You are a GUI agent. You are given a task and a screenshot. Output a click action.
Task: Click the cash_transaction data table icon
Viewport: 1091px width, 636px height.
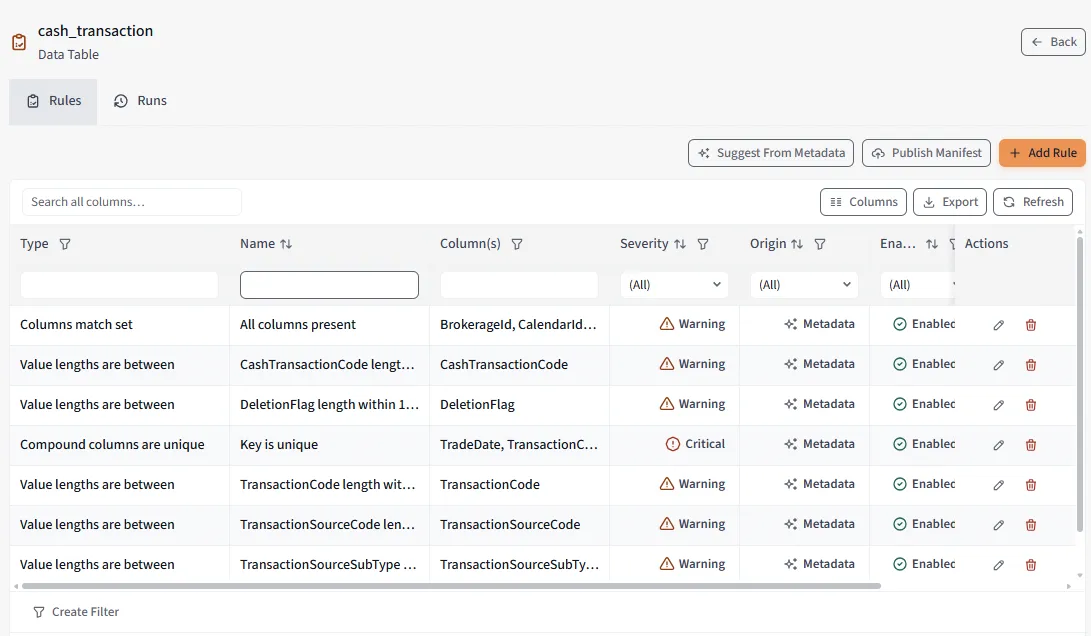19,42
